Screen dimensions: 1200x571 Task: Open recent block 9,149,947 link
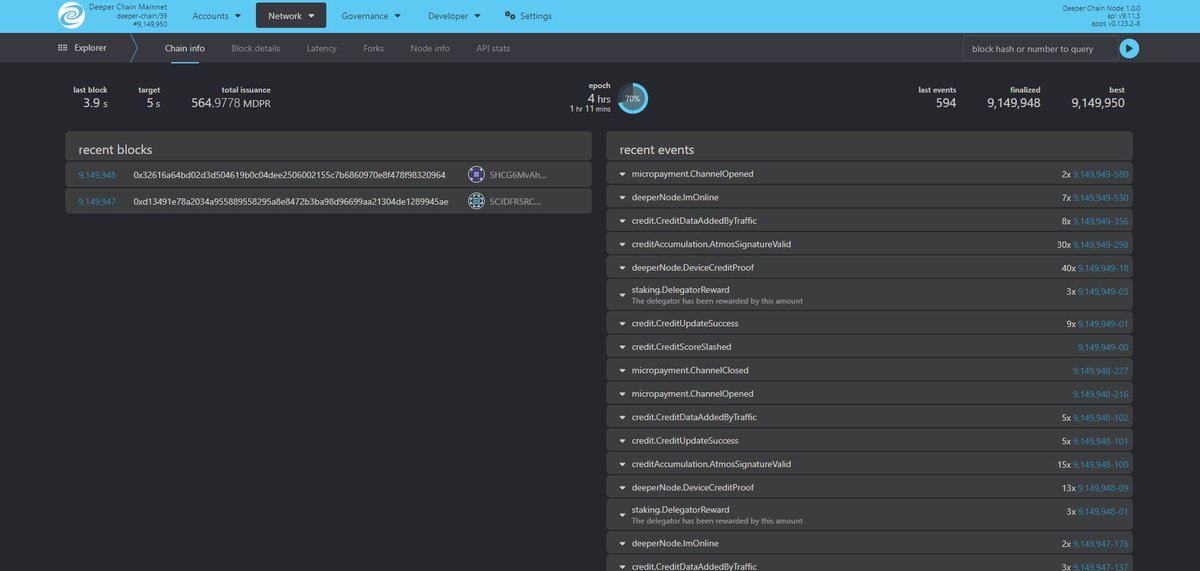point(97,201)
